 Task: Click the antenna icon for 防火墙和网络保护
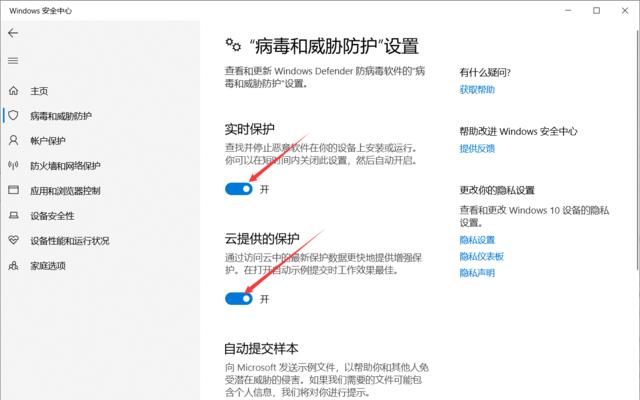click(x=13, y=165)
